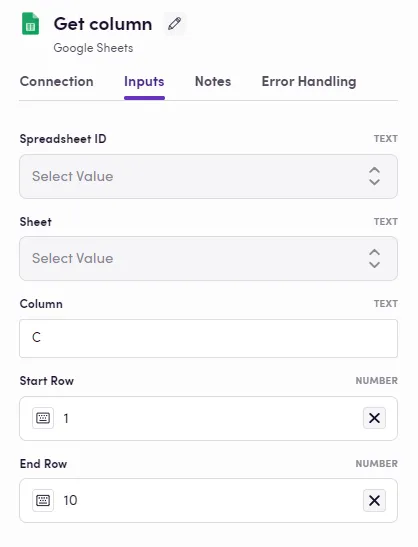
Task: Click the Column text input field
Action: click(x=208, y=338)
